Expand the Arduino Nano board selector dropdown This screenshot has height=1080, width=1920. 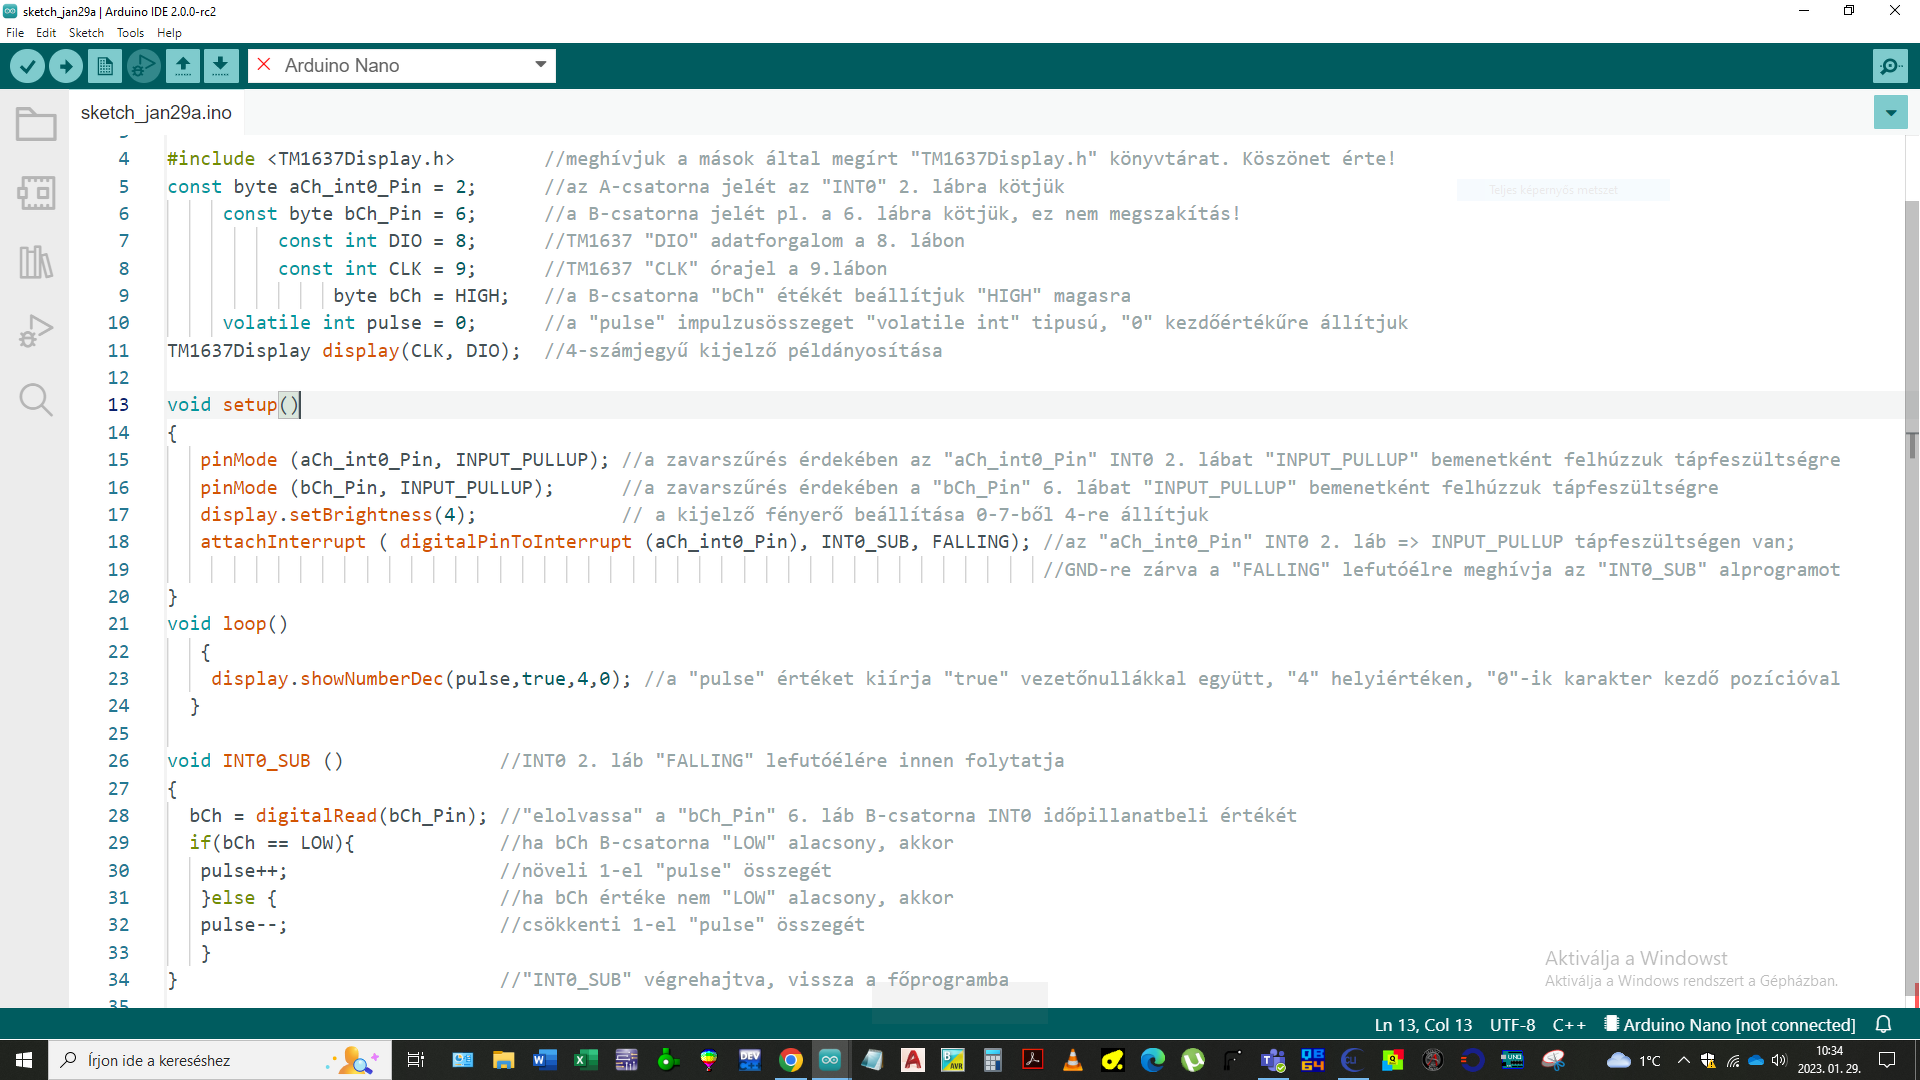(x=540, y=65)
